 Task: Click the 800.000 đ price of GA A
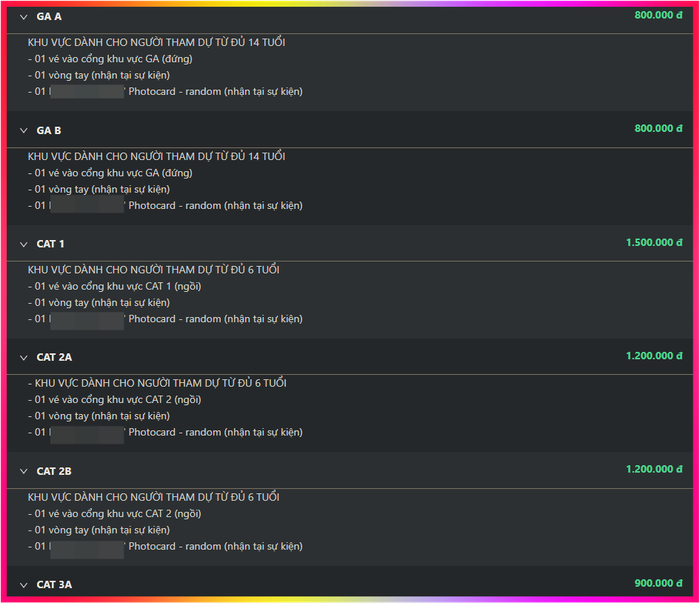(658, 15)
